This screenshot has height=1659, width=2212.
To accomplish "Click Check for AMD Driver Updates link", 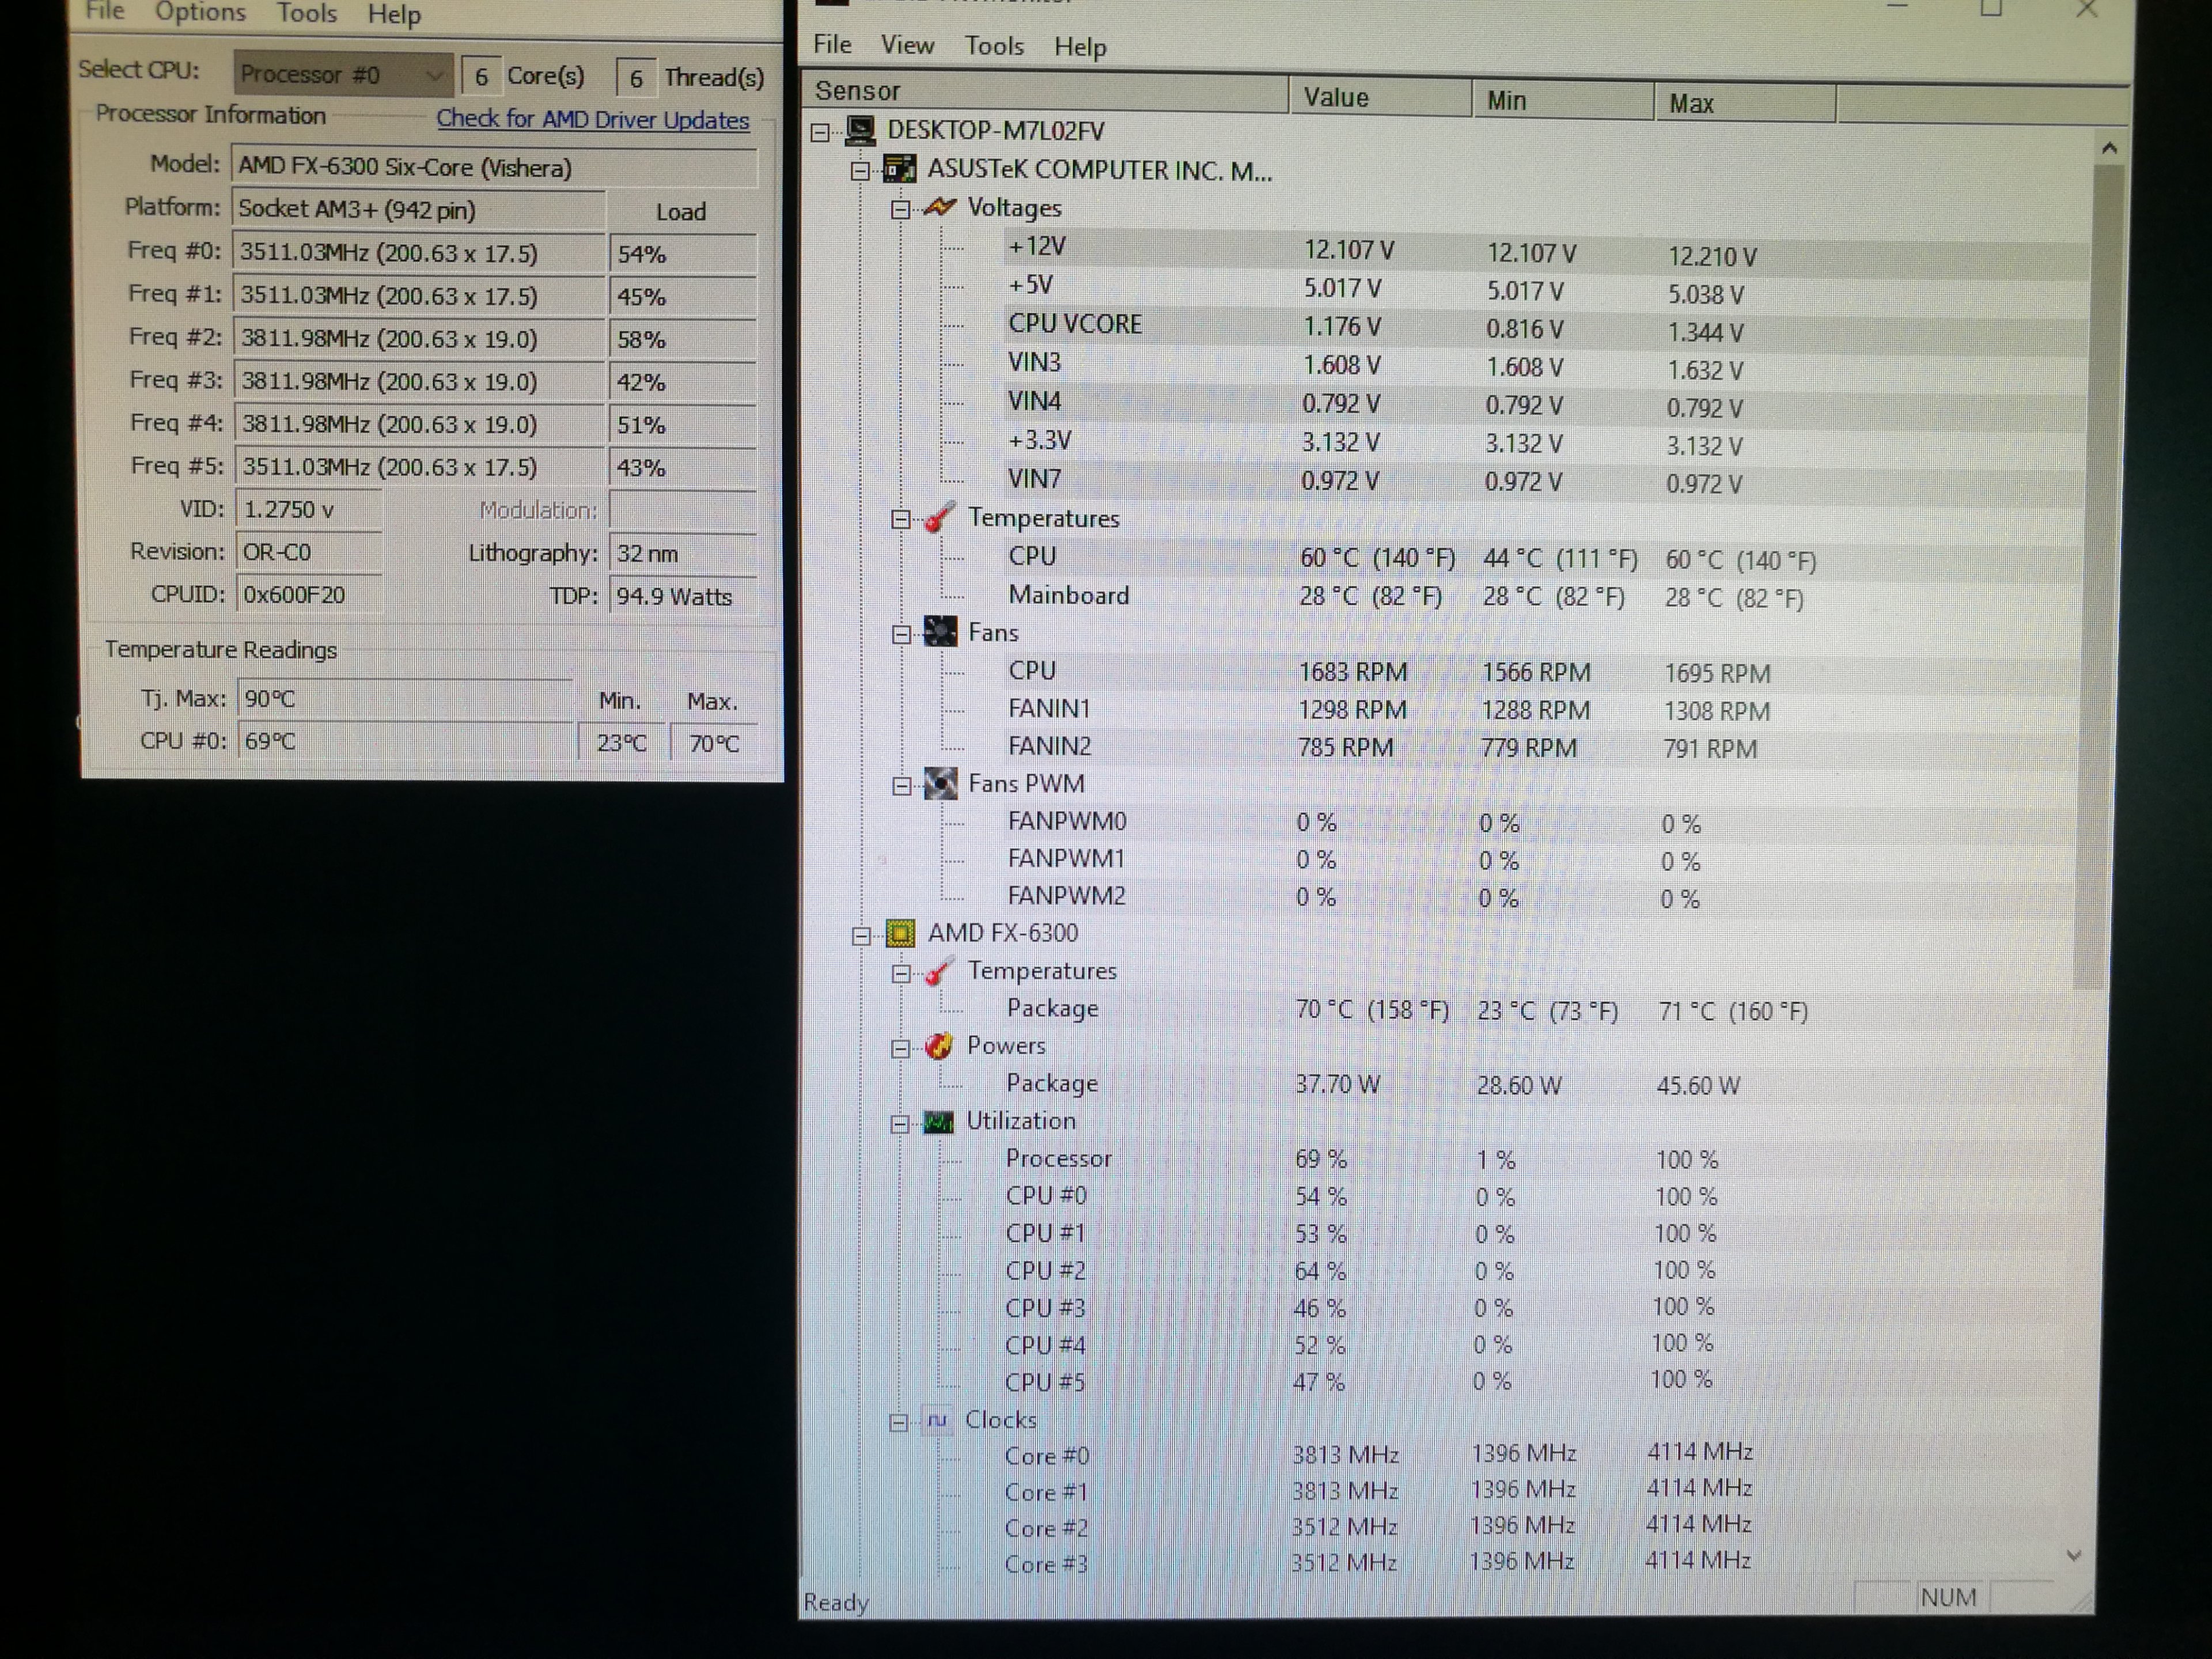I will click(592, 119).
